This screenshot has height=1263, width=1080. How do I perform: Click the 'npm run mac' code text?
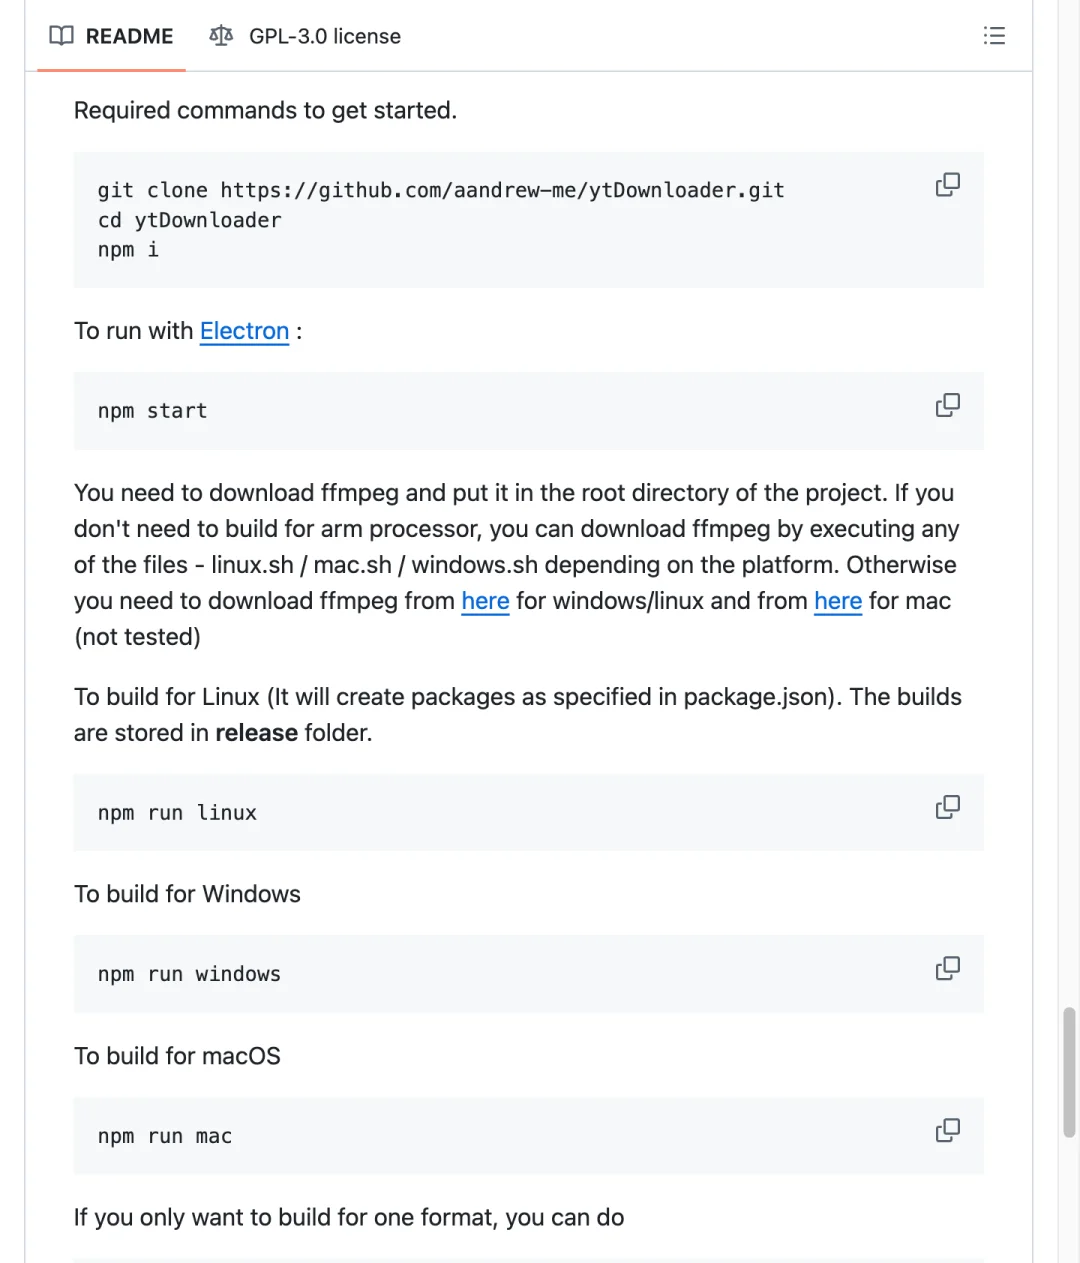point(165,1136)
